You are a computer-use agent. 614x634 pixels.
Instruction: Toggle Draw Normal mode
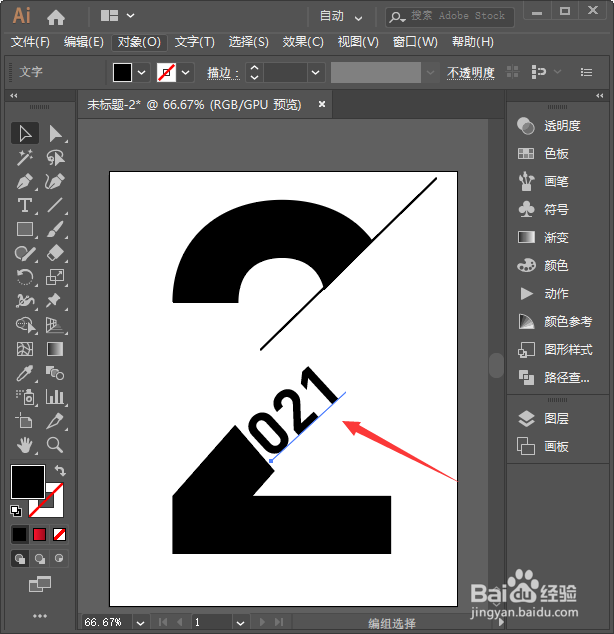[x=19, y=559]
